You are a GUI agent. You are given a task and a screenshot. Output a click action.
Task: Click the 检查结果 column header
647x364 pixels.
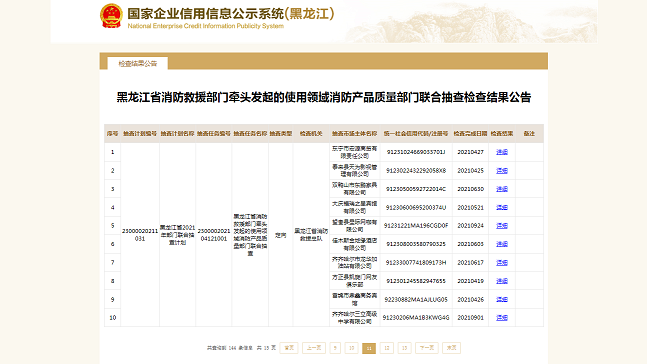tap(502, 134)
